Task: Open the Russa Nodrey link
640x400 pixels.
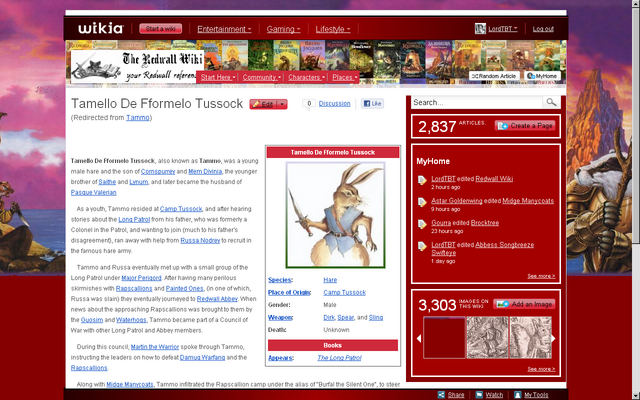Action: pyautogui.click(x=200, y=240)
